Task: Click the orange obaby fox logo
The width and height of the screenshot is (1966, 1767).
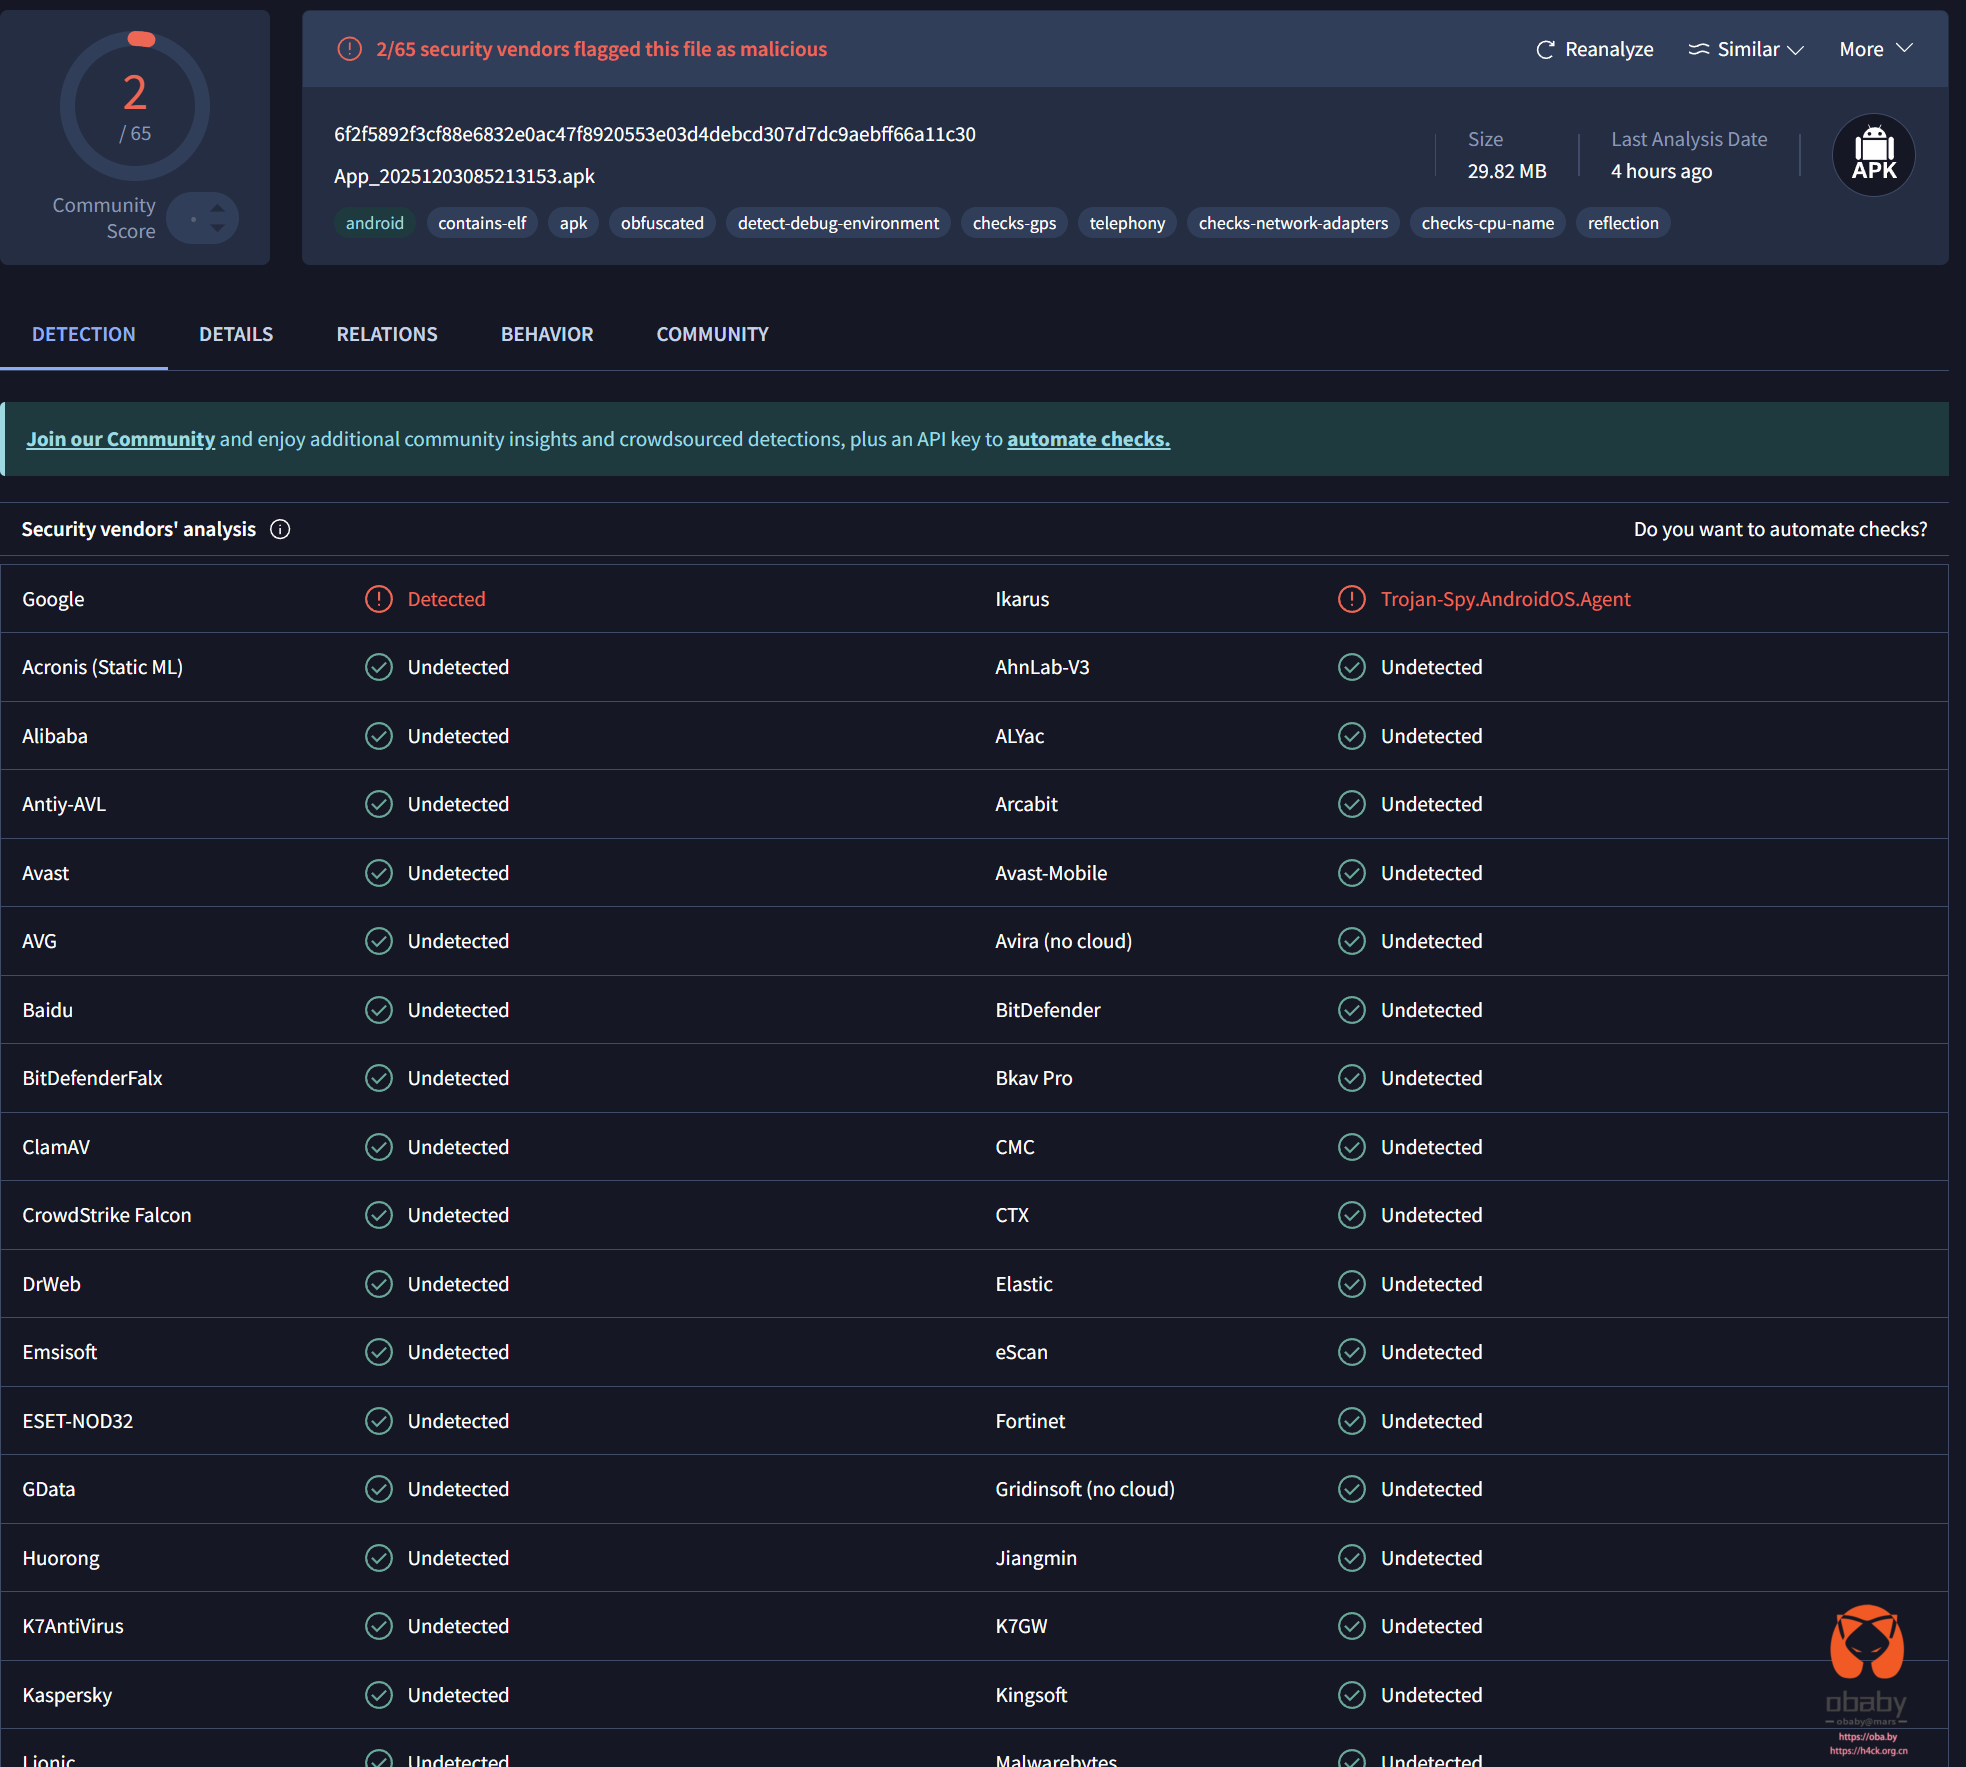Action: pos(1866,1642)
